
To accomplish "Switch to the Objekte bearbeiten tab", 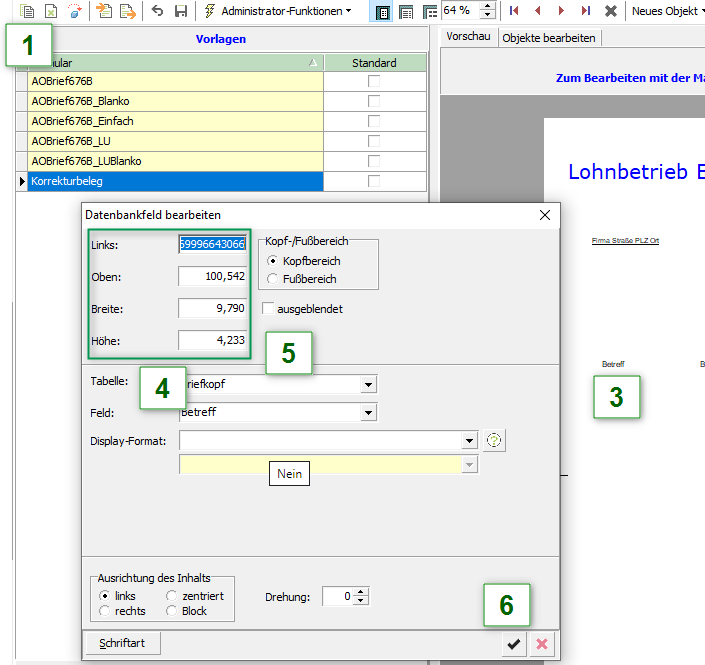I will pyautogui.click(x=549, y=38).
